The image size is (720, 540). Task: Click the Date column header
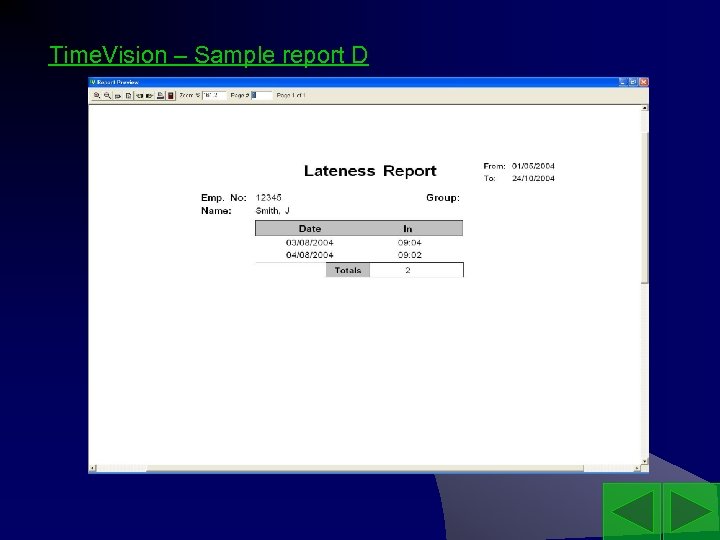point(310,229)
